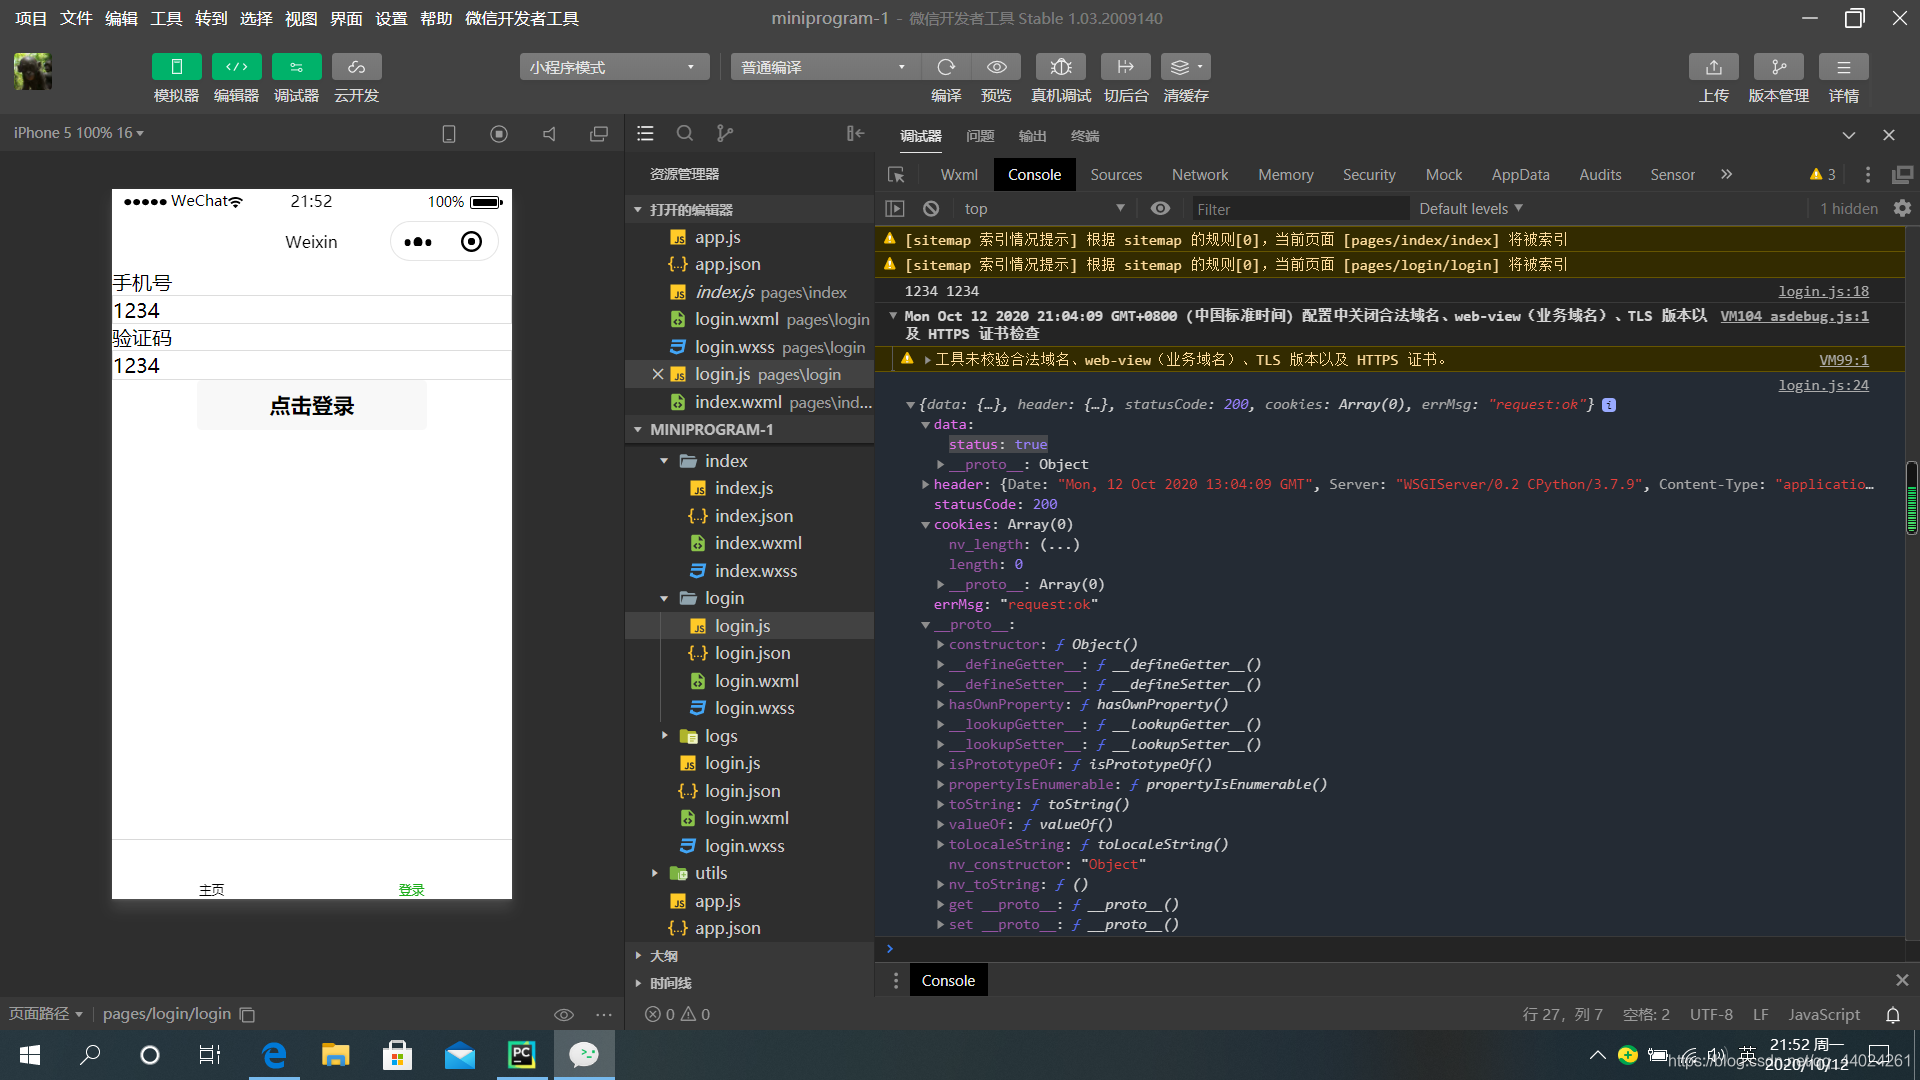Open the Default levels dropdown
This screenshot has height=1080, width=1920.
[x=1470, y=209]
